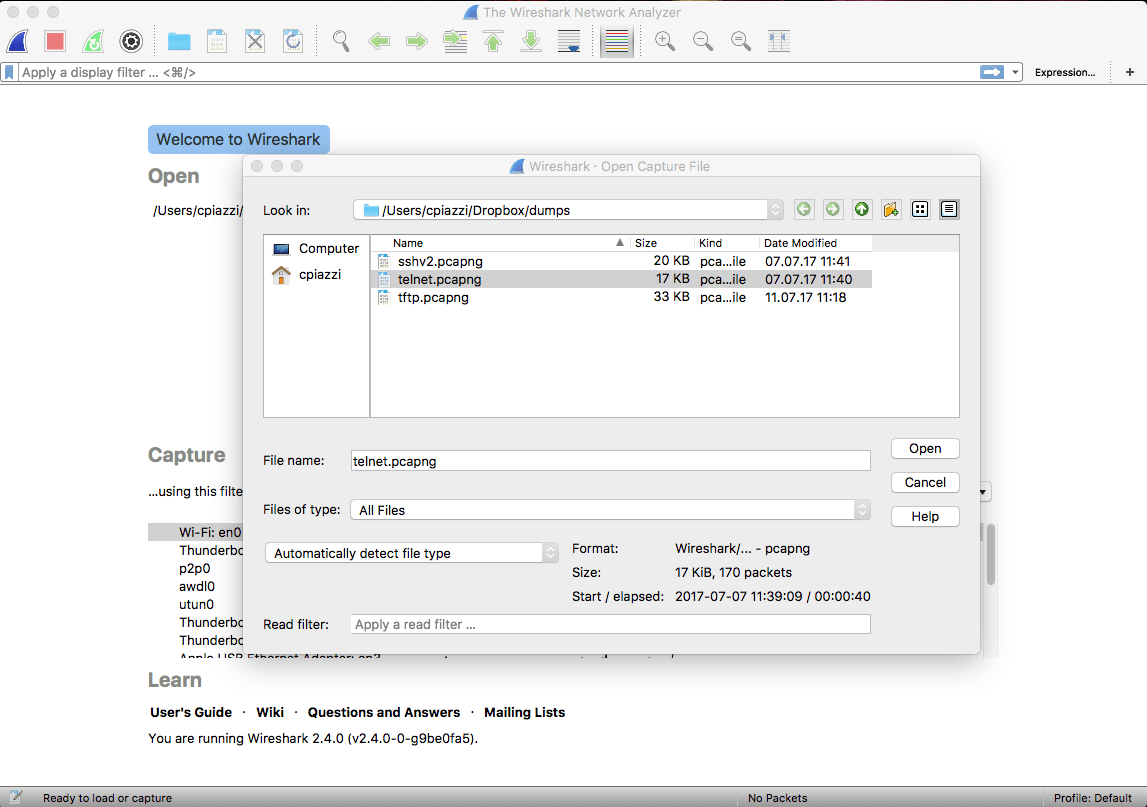Select Computer in the dialog sidebar

[x=316, y=249]
